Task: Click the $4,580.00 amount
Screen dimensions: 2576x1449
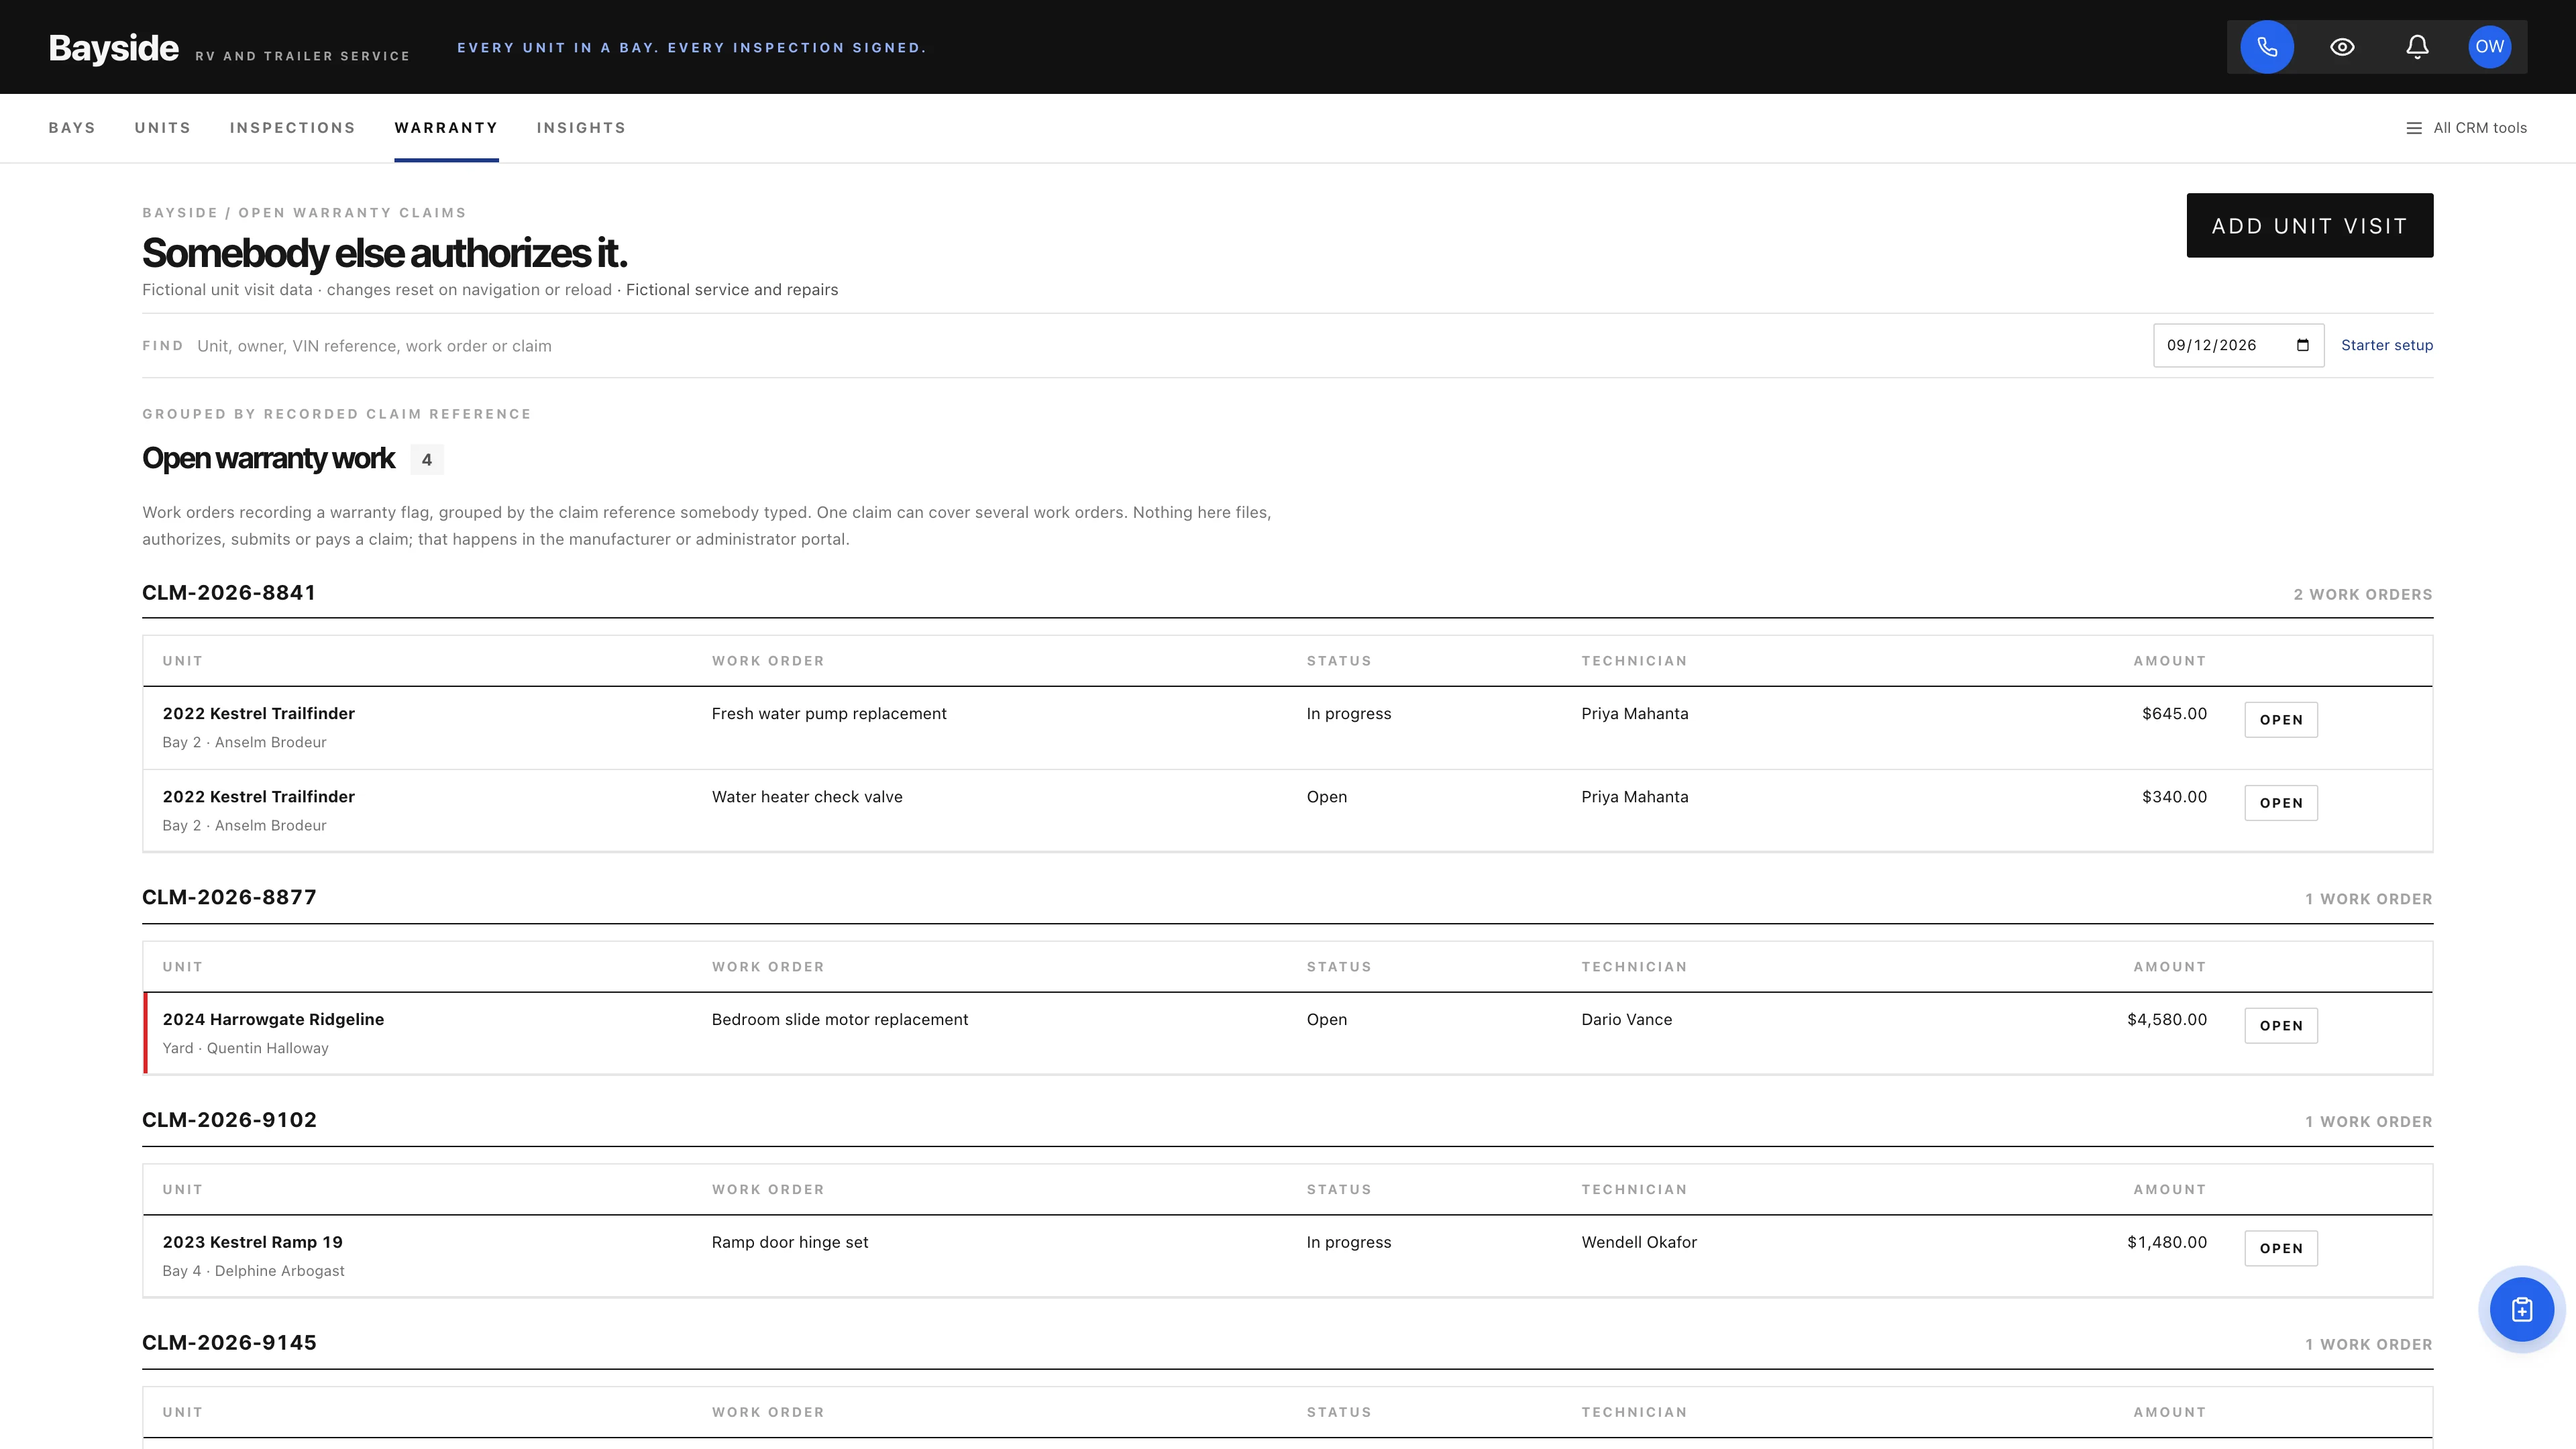Action: [2167, 1019]
